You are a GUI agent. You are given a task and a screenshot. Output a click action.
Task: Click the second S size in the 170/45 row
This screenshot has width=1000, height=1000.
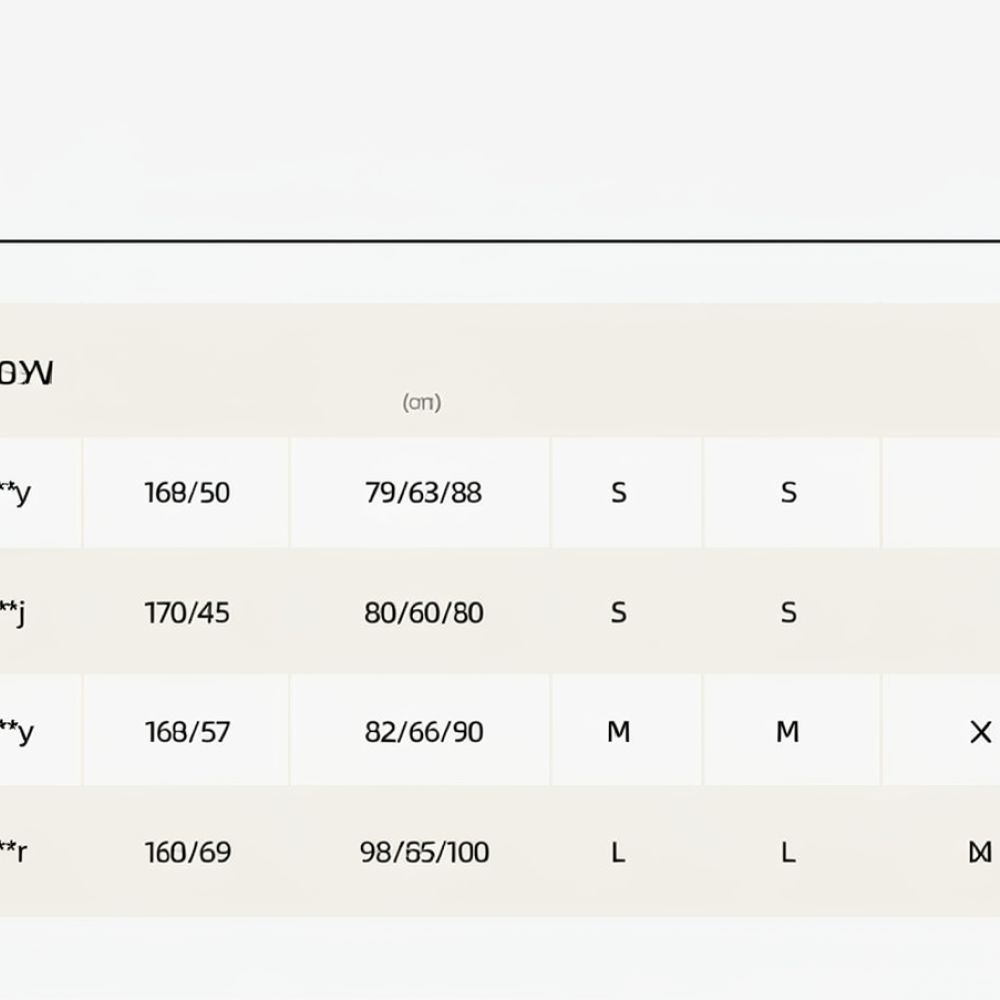point(789,613)
